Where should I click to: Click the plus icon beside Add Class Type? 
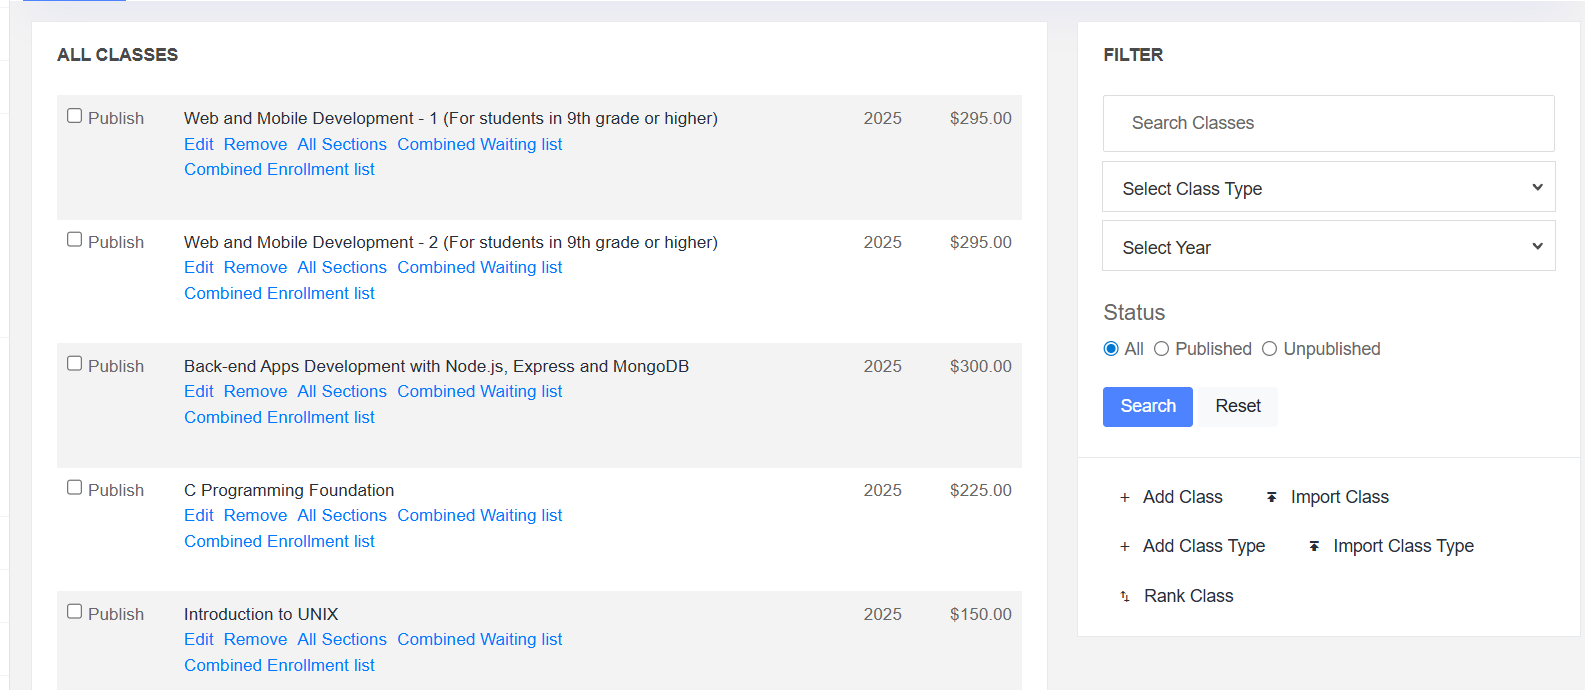point(1125,547)
